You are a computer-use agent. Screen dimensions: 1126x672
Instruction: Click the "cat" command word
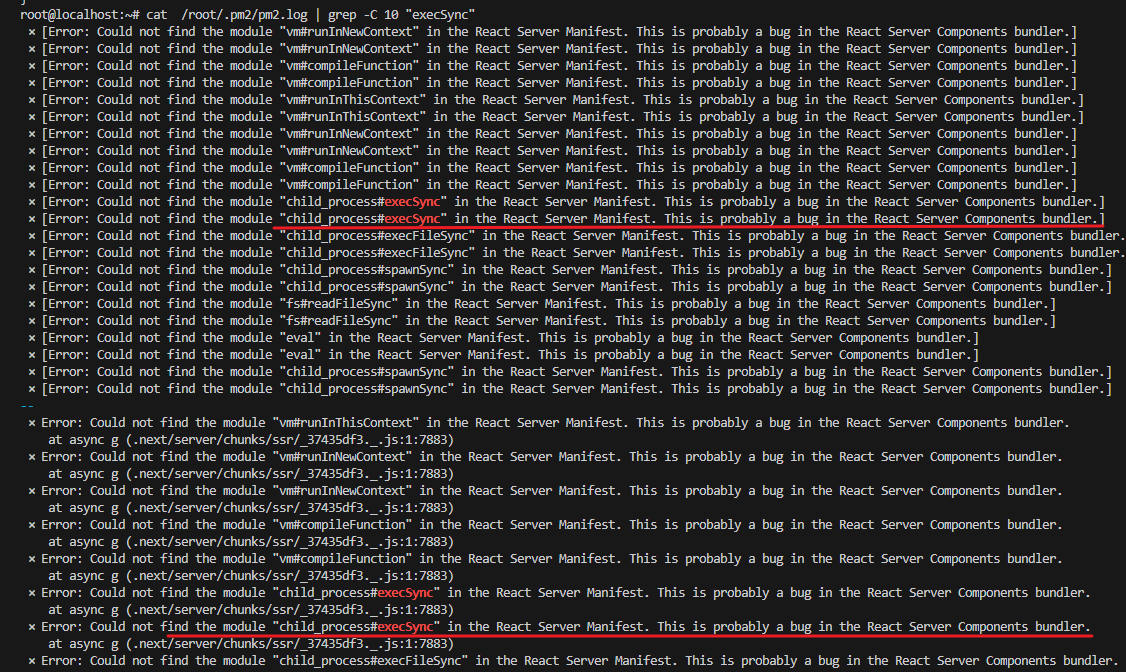157,14
